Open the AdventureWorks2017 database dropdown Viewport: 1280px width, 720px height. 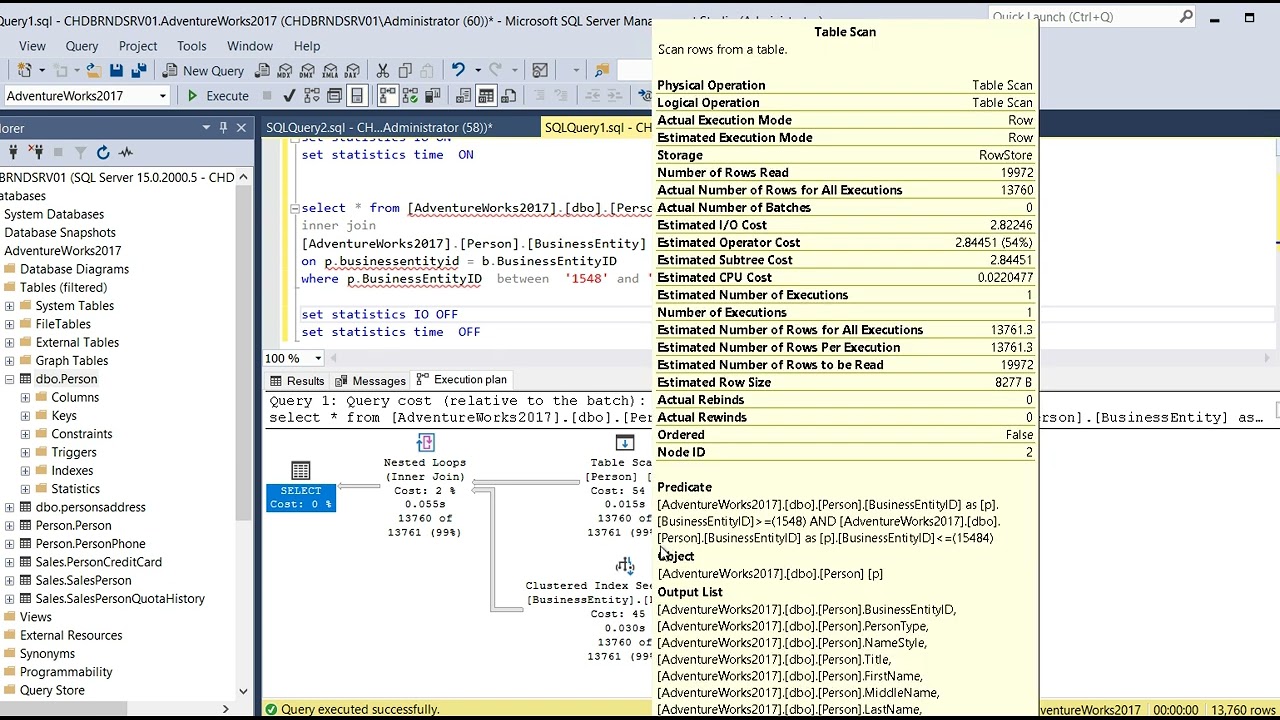pos(162,96)
